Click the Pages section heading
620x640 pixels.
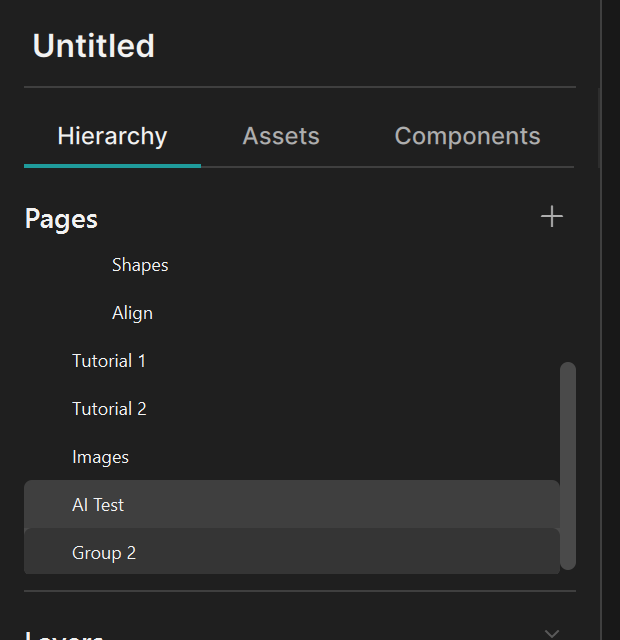(x=61, y=219)
